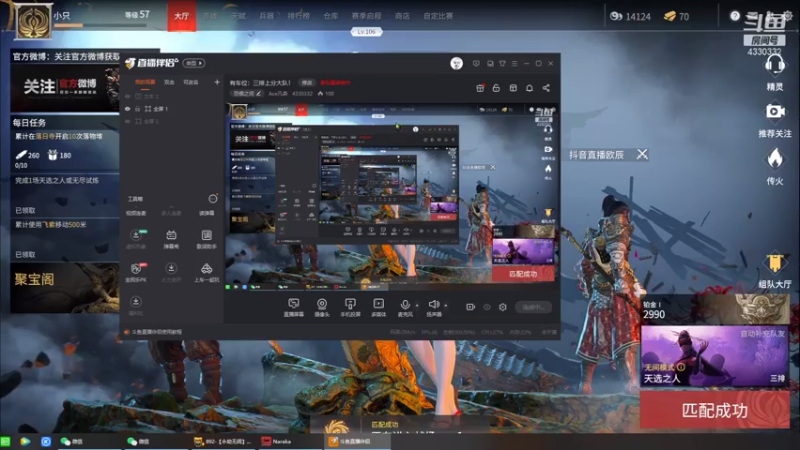Click the 直播中 live status button
Screen dimensions: 800x450
(x=533, y=307)
